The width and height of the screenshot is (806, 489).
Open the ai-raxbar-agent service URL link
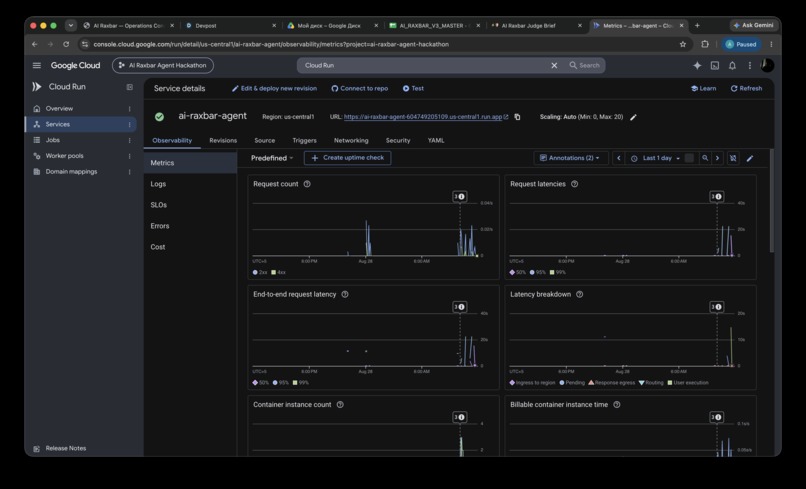423,117
